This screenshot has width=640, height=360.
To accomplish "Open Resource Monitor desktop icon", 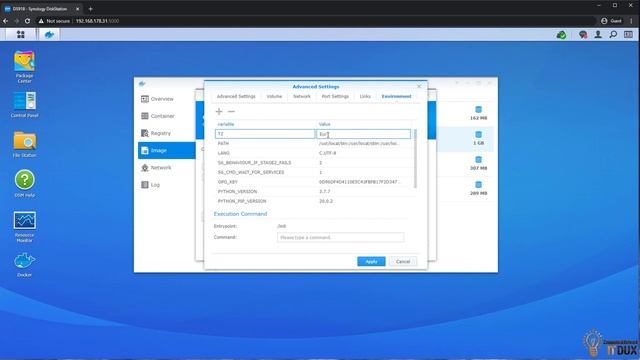I will tap(24, 227).
